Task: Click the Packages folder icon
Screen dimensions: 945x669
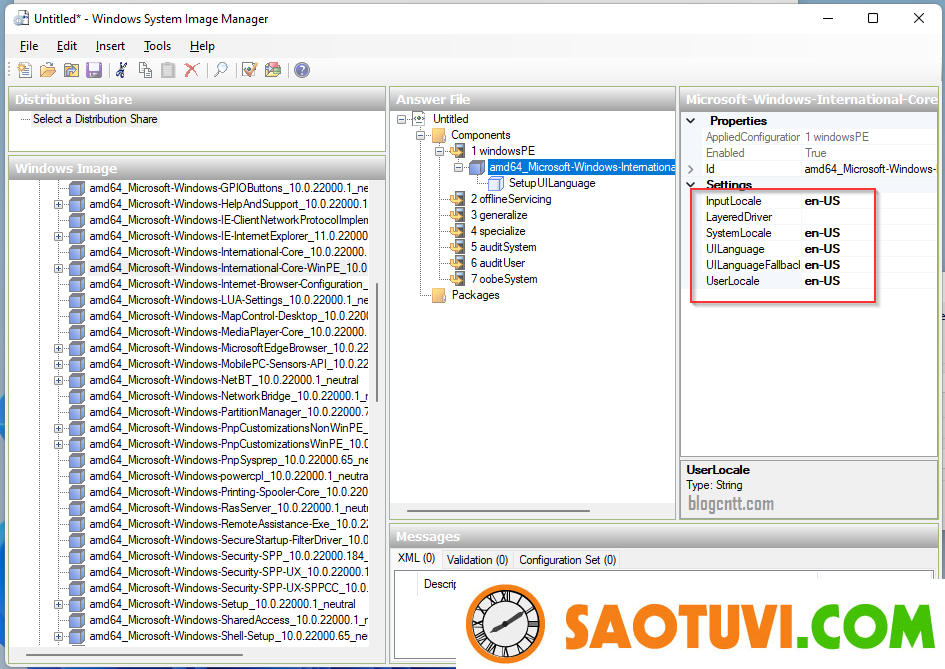Action: point(439,295)
